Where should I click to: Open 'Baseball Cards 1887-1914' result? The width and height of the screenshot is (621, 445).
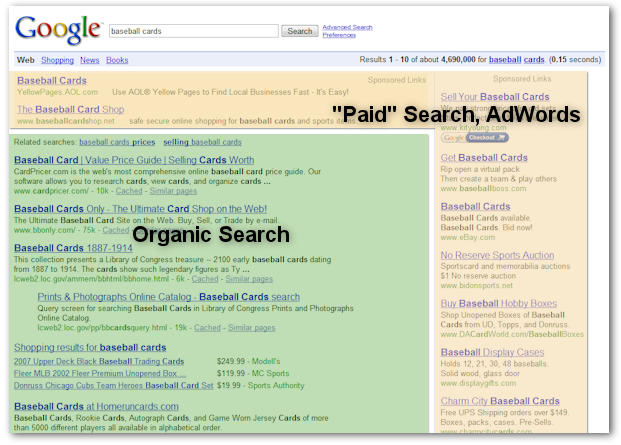click(73, 248)
